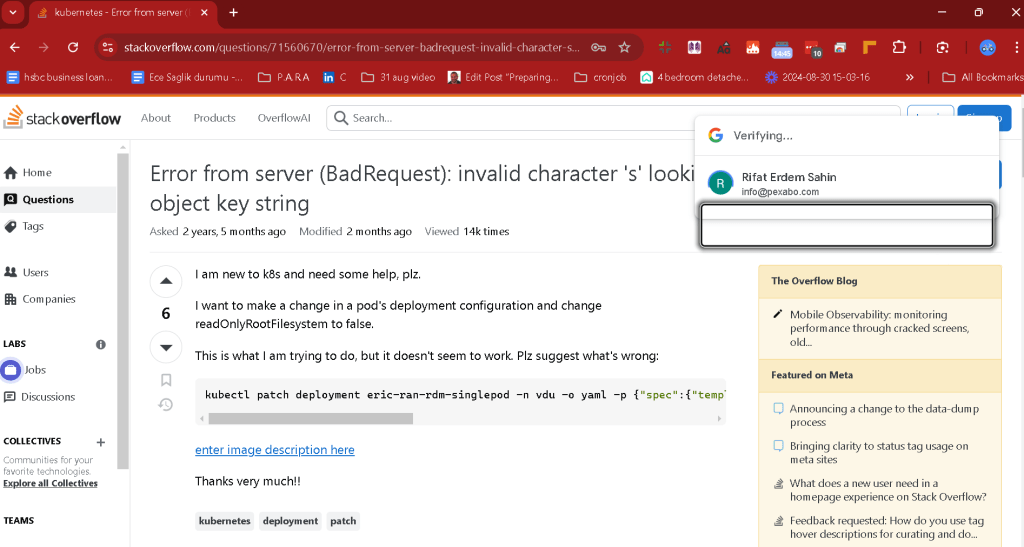Viewport: 1024px width, 547px height.
Task: Open the 31 aug video bookmark folder
Action: [398, 77]
